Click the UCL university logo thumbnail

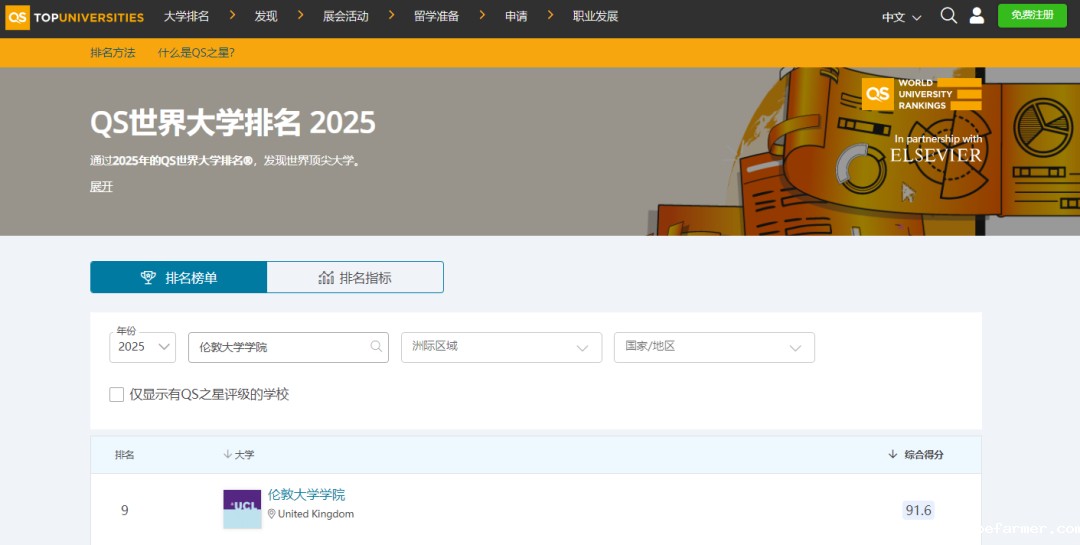pyautogui.click(x=242, y=509)
